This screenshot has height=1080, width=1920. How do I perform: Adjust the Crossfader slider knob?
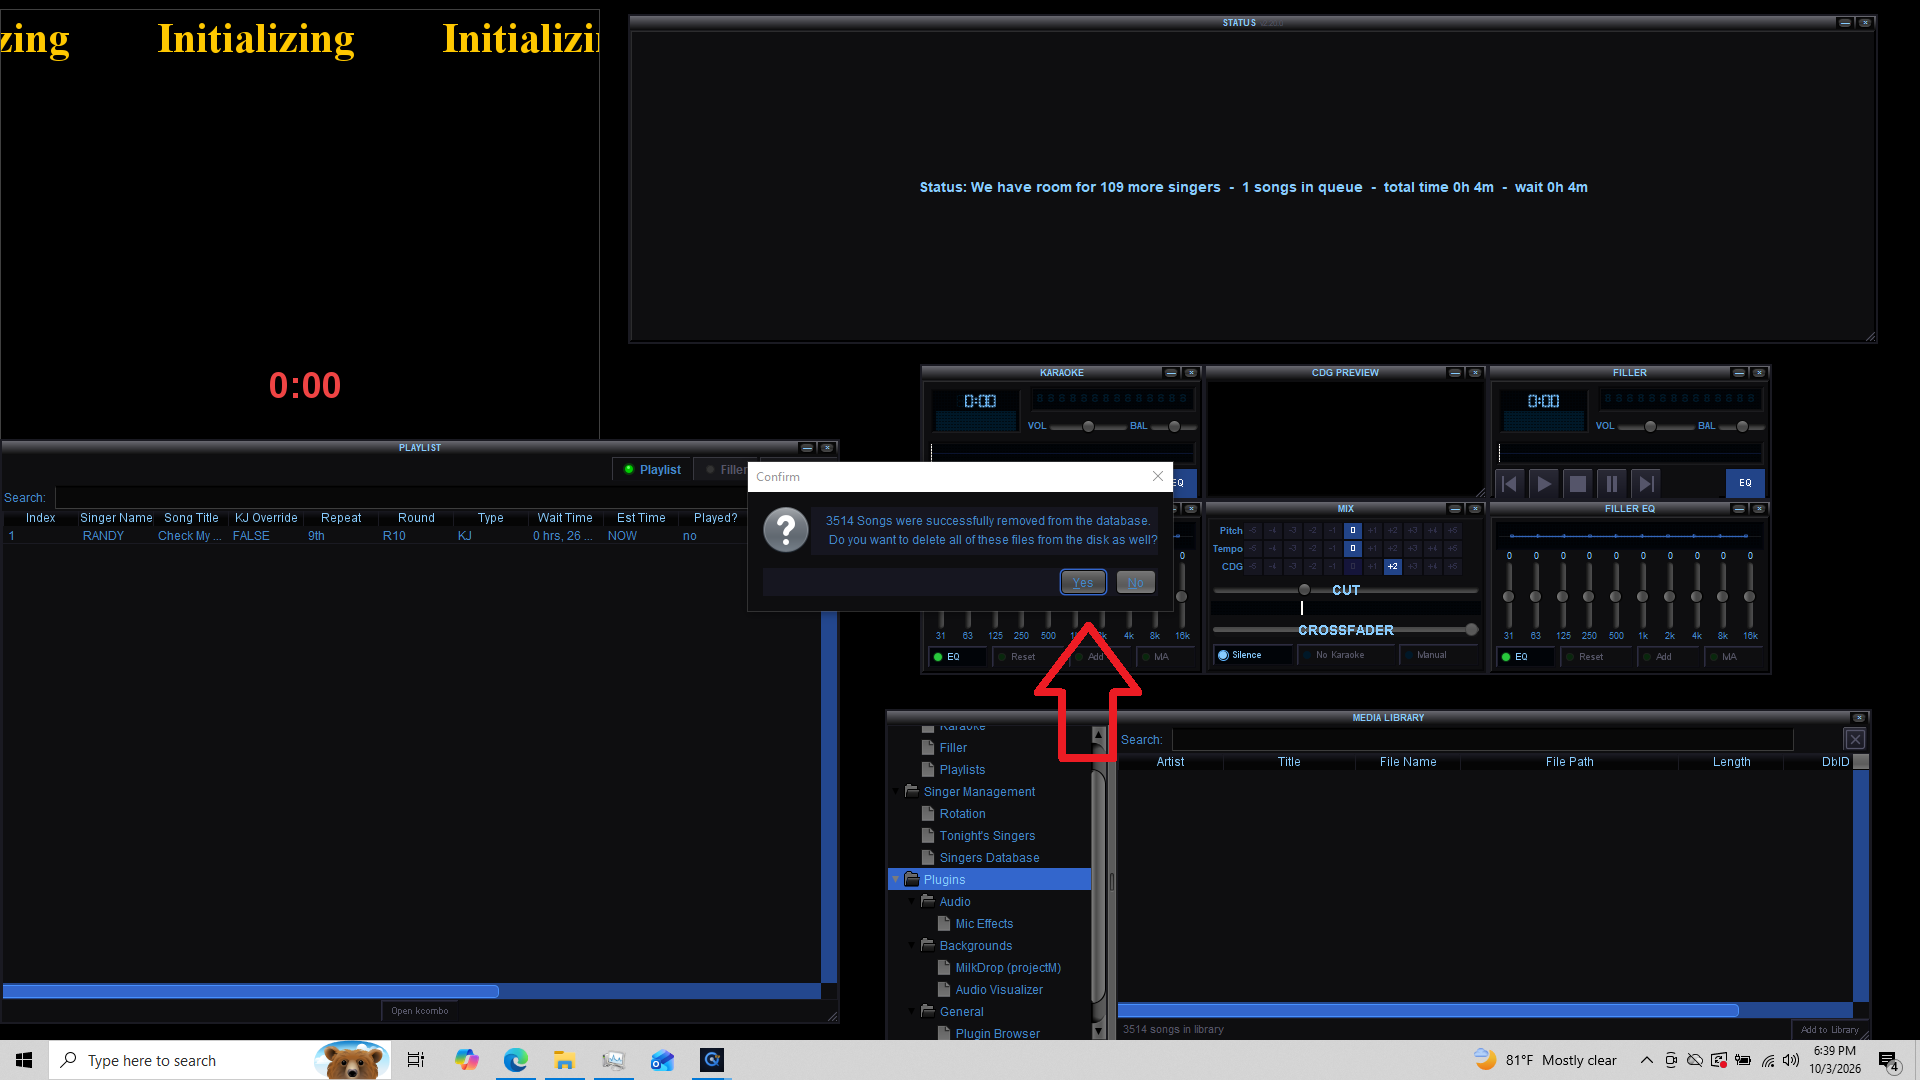(1471, 630)
